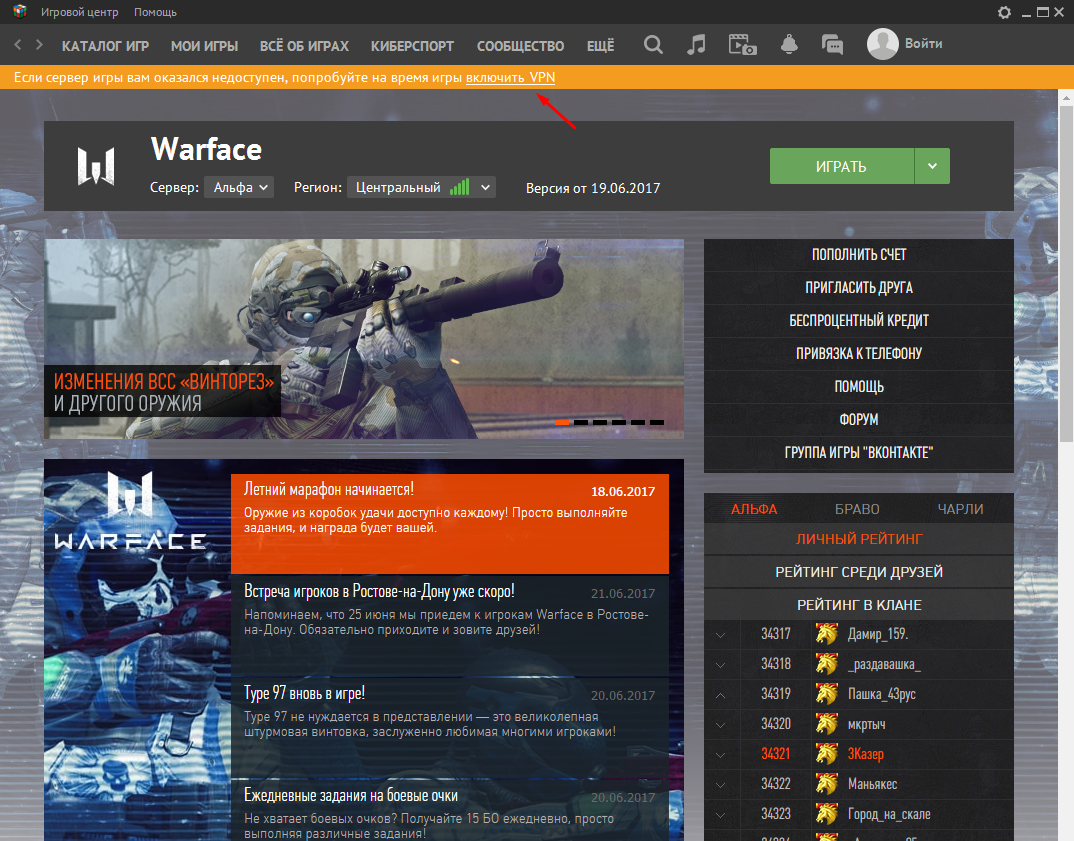This screenshot has width=1074, height=841.
Task: Expand arrow next to ИГРАТЬ button
Action: [x=932, y=166]
